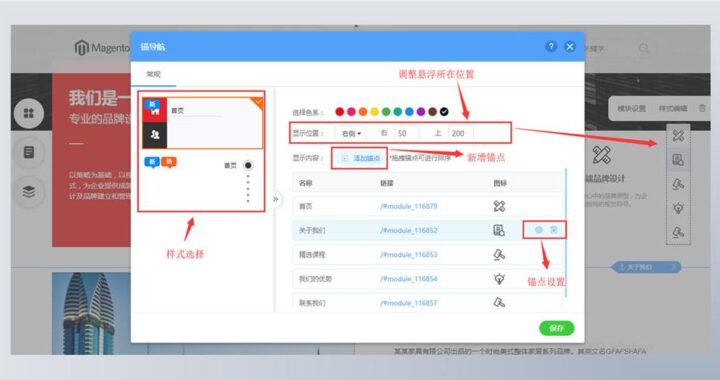Click the 模块设置 button in floating toolbar
Image resolution: width=720 pixels, height=380 pixels.
point(631,109)
